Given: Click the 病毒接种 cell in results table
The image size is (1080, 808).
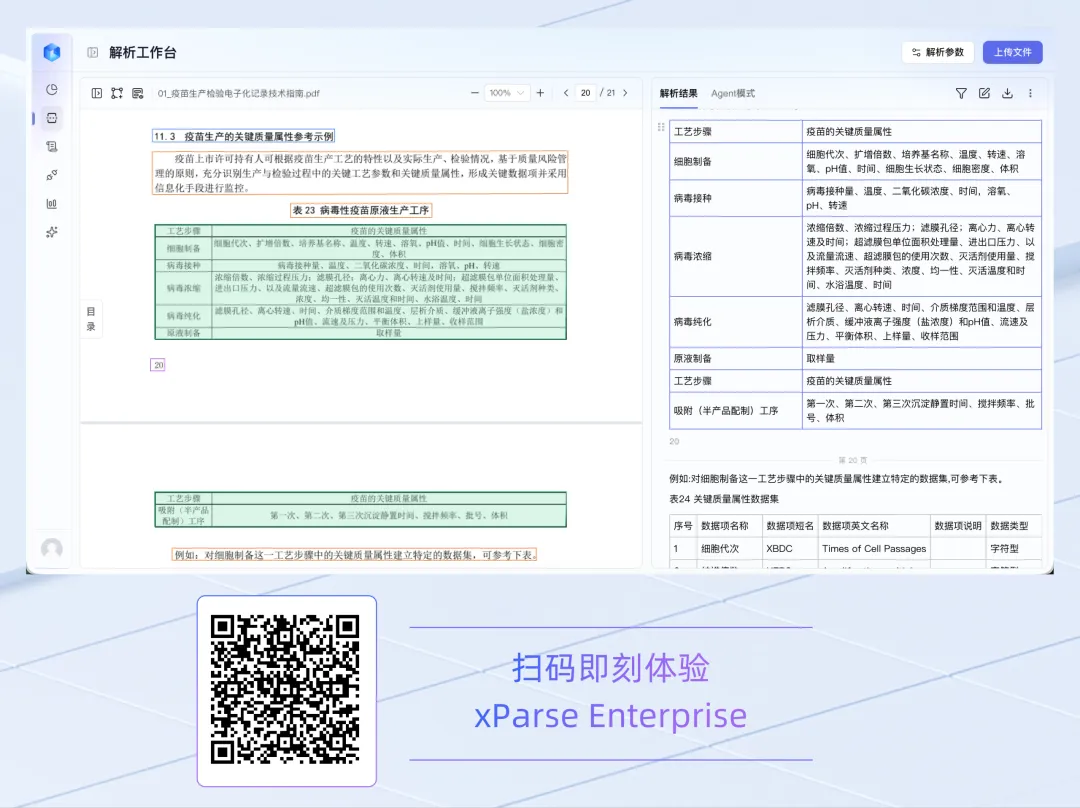Looking at the screenshot, I should [736, 198].
